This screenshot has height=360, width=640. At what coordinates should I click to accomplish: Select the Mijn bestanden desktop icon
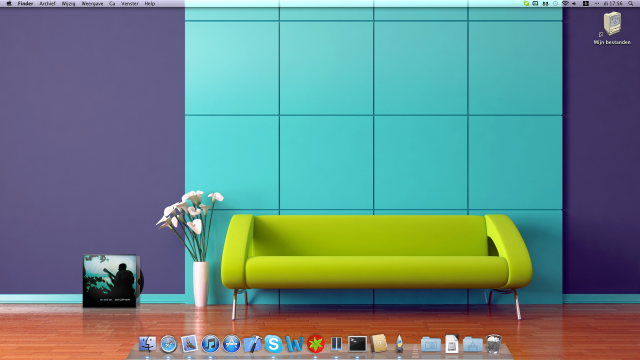point(612,28)
